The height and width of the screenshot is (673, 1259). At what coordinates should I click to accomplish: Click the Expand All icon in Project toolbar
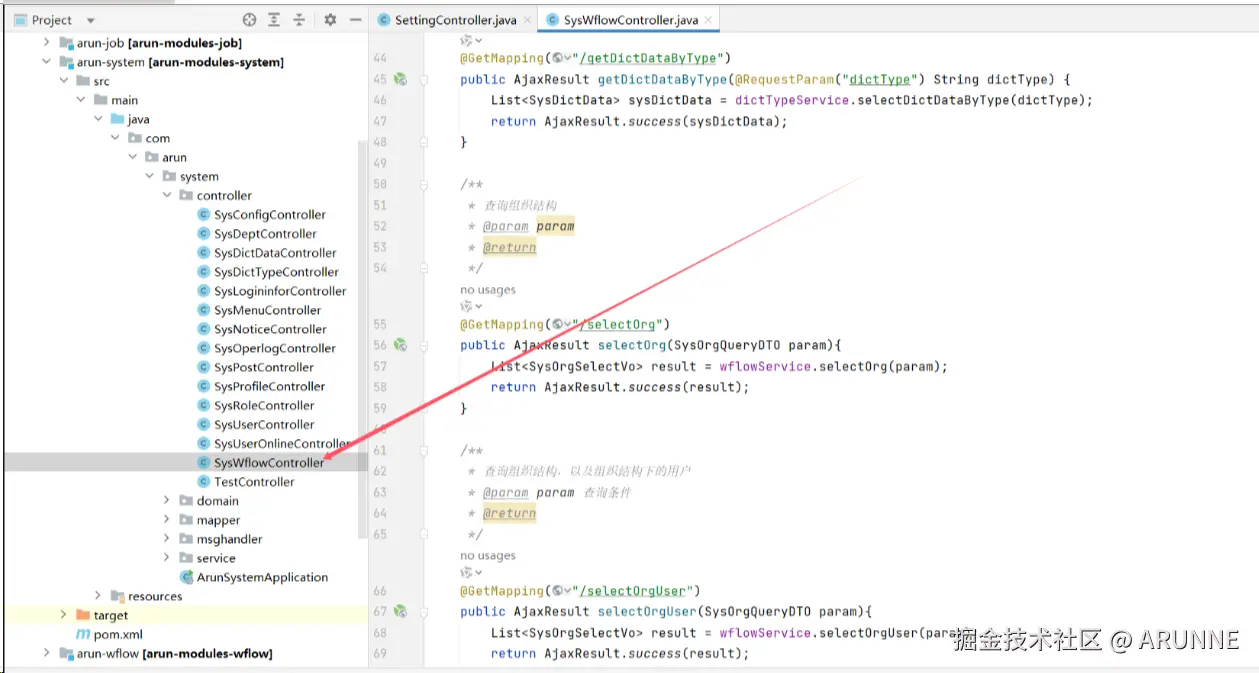pyautogui.click(x=275, y=19)
